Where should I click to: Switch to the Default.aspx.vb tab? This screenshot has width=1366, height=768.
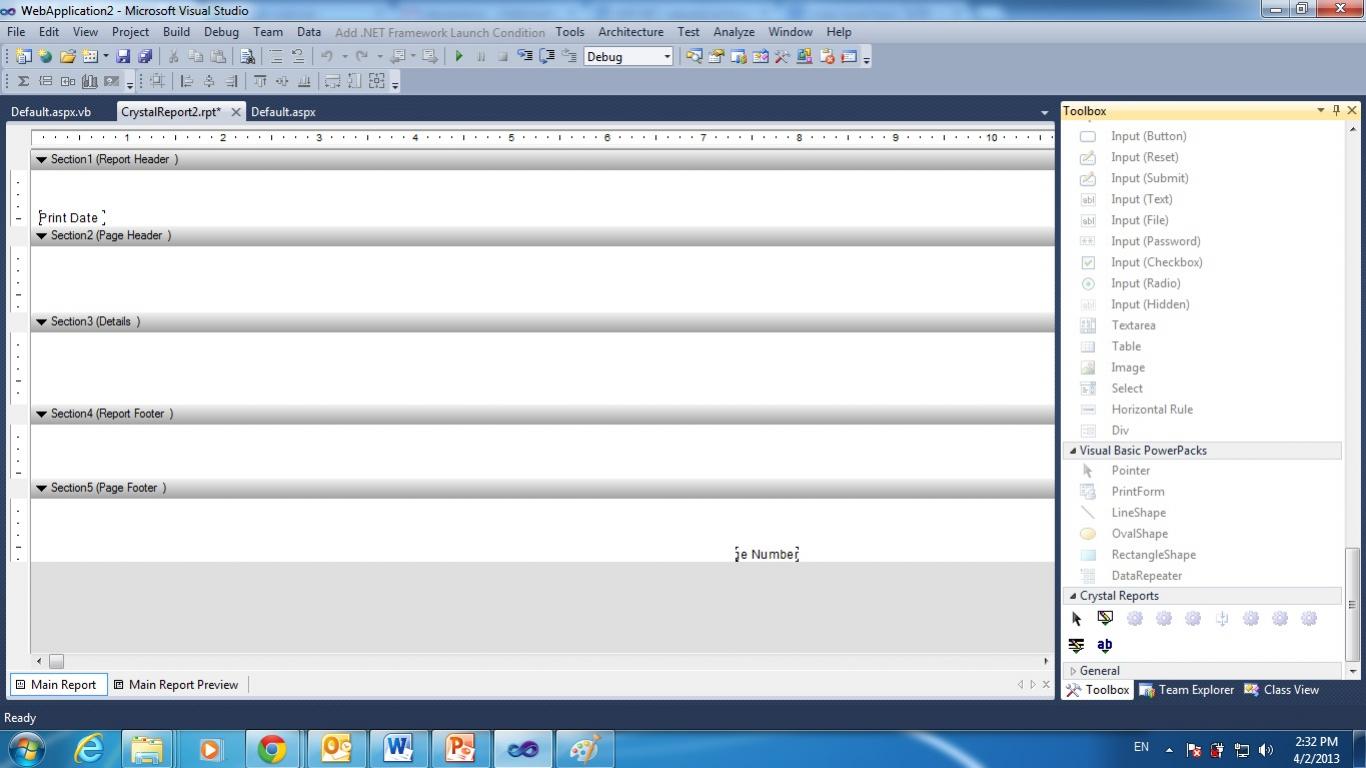[x=51, y=112]
